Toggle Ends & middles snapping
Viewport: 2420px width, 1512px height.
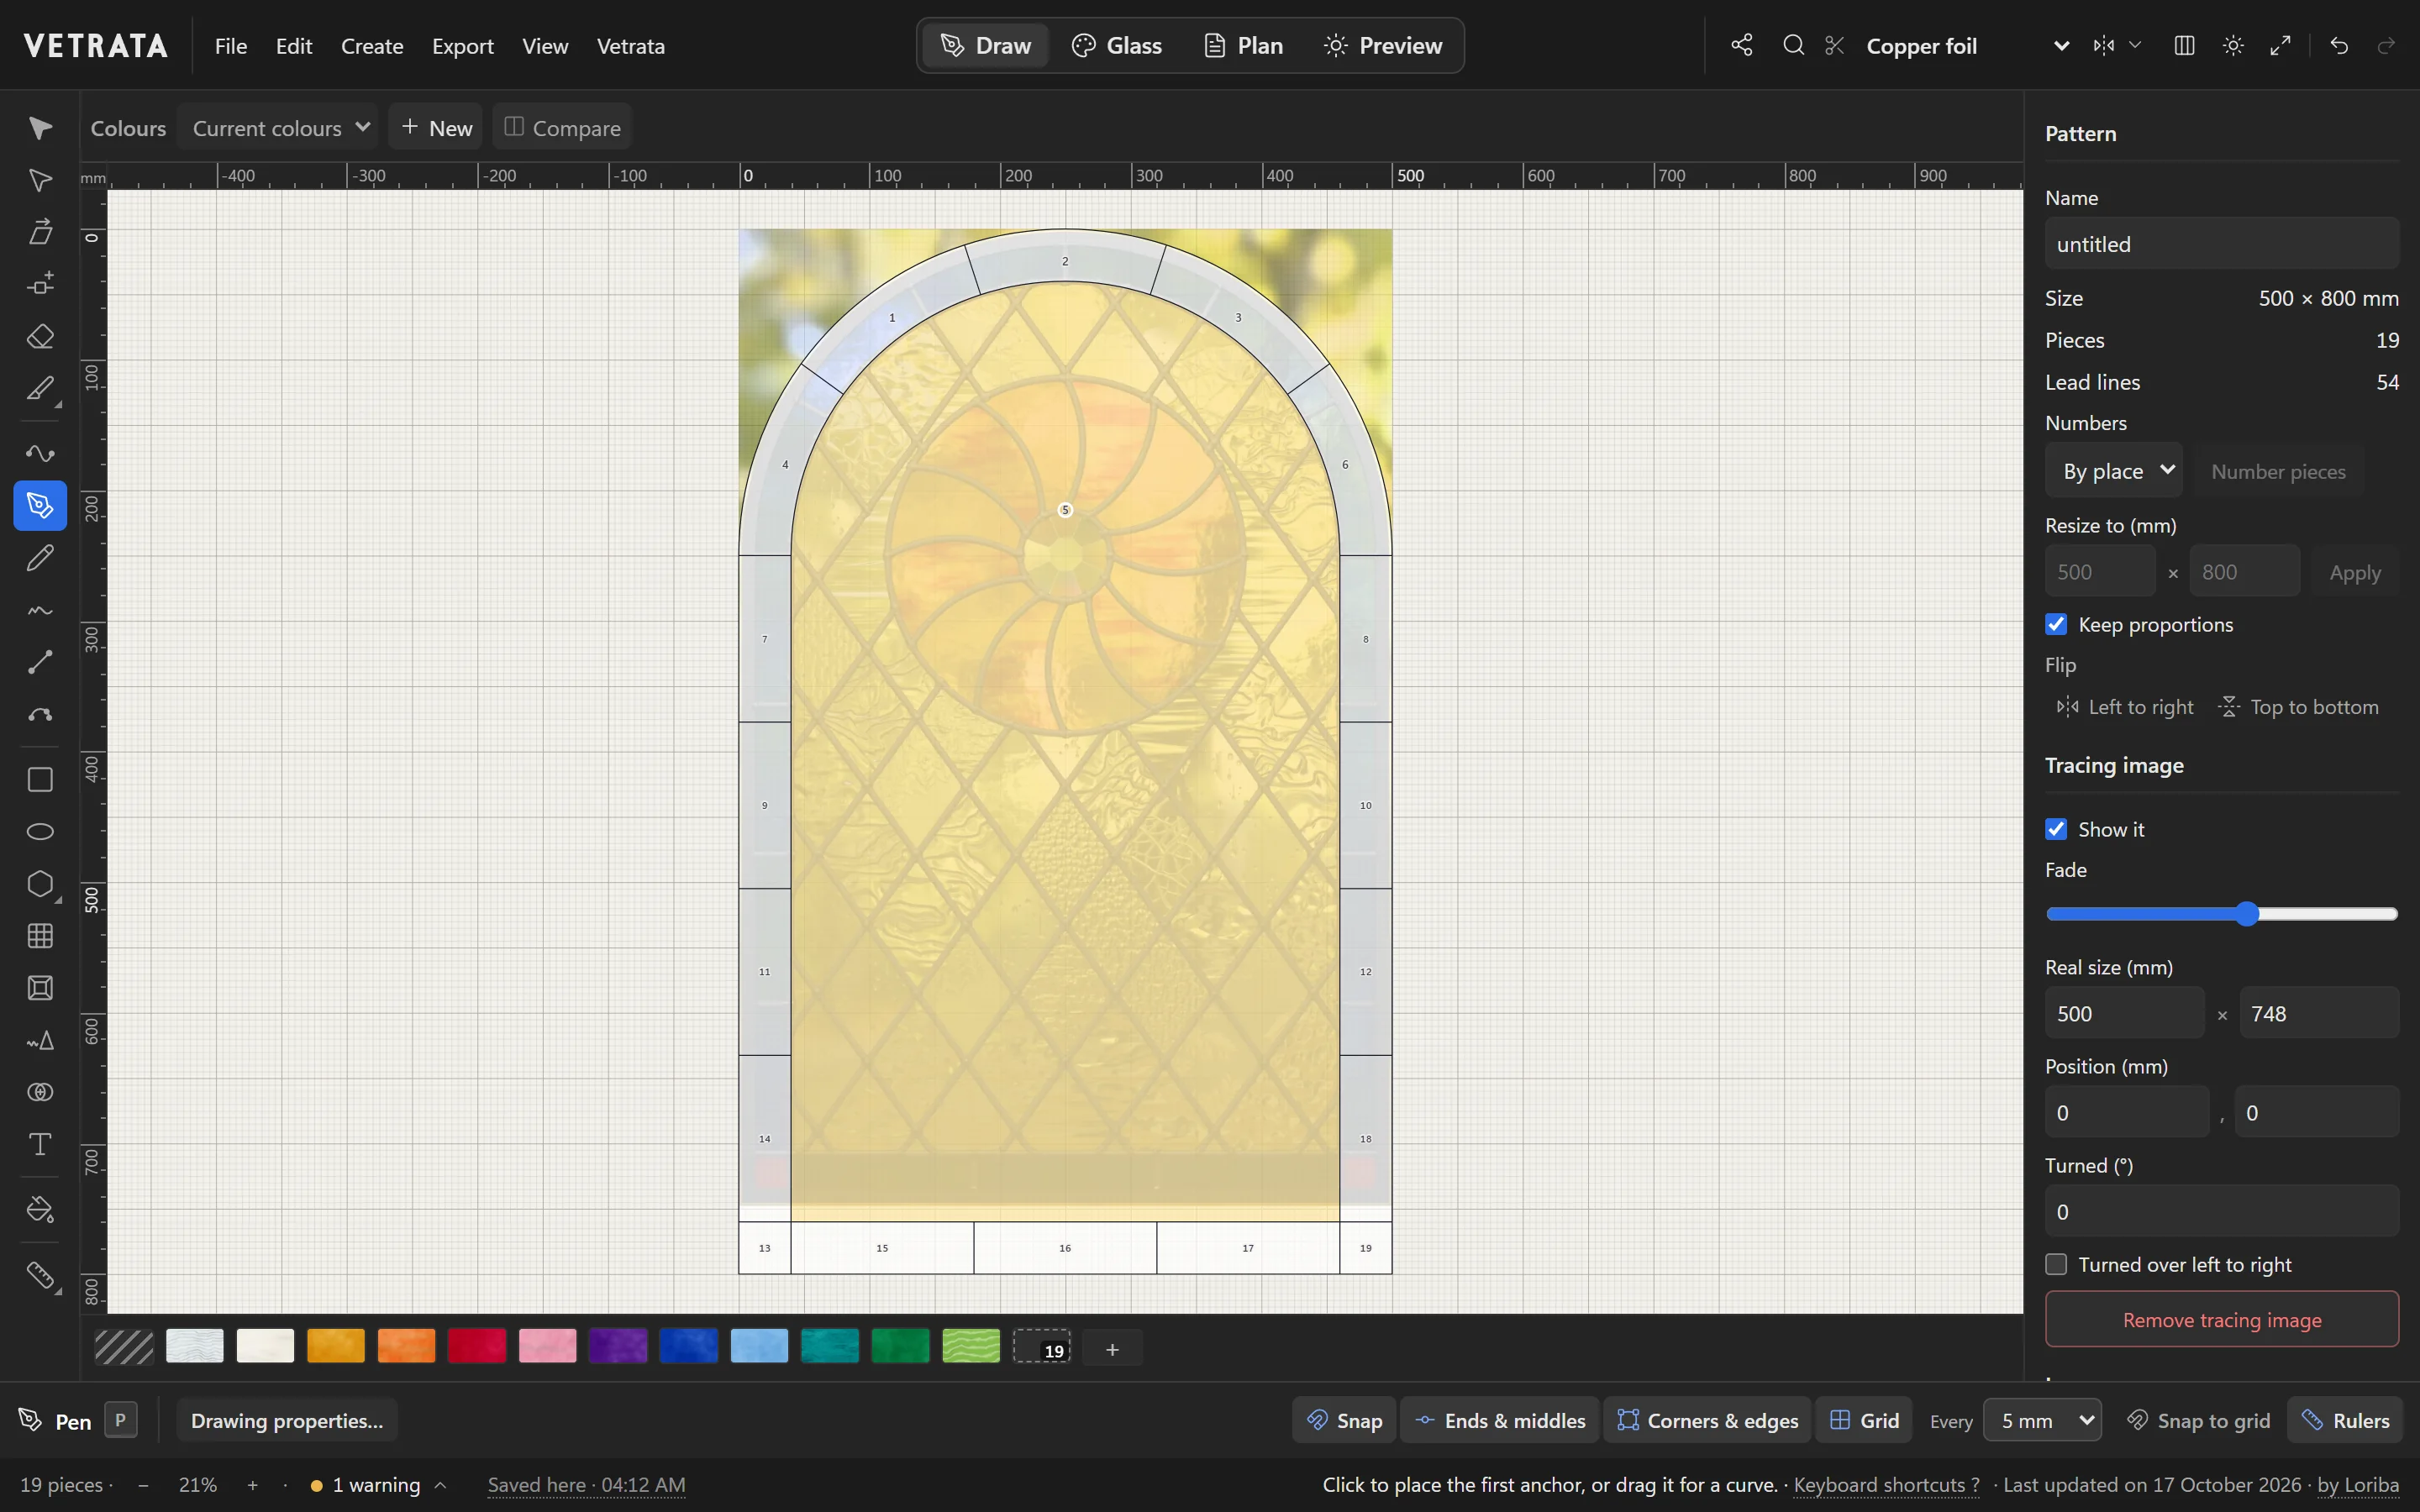point(1500,1420)
